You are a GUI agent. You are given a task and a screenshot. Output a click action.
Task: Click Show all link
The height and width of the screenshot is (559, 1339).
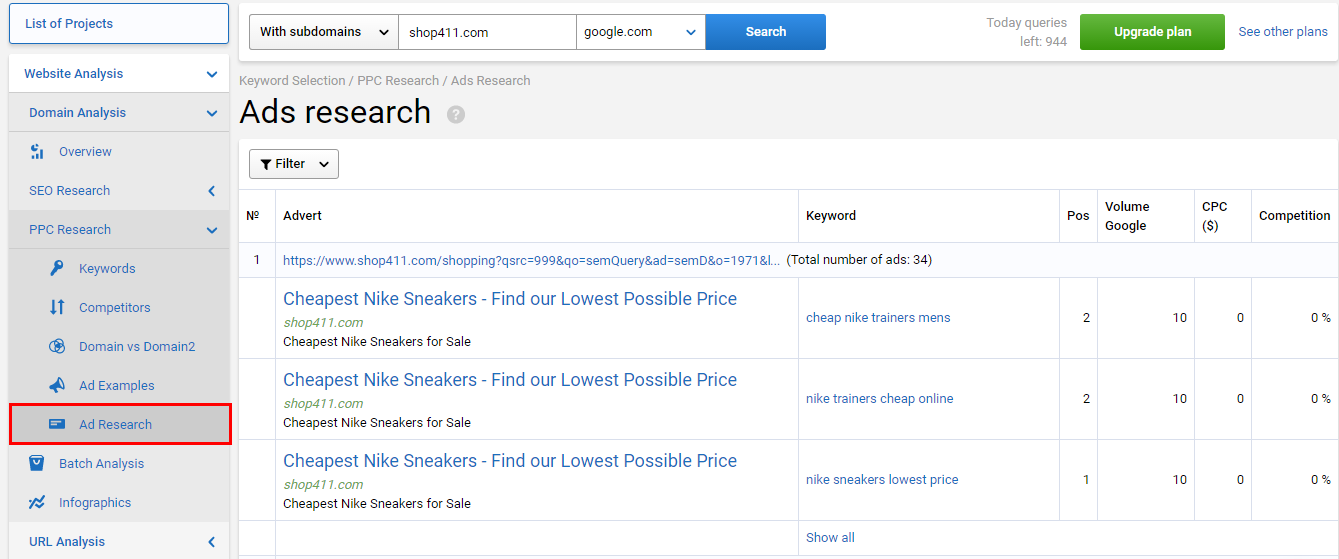(x=830, y=538)
